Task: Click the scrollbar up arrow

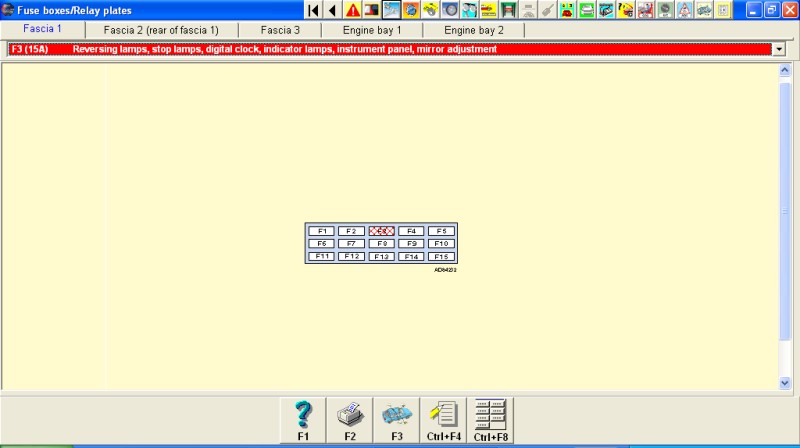Action: coord(784,70)
